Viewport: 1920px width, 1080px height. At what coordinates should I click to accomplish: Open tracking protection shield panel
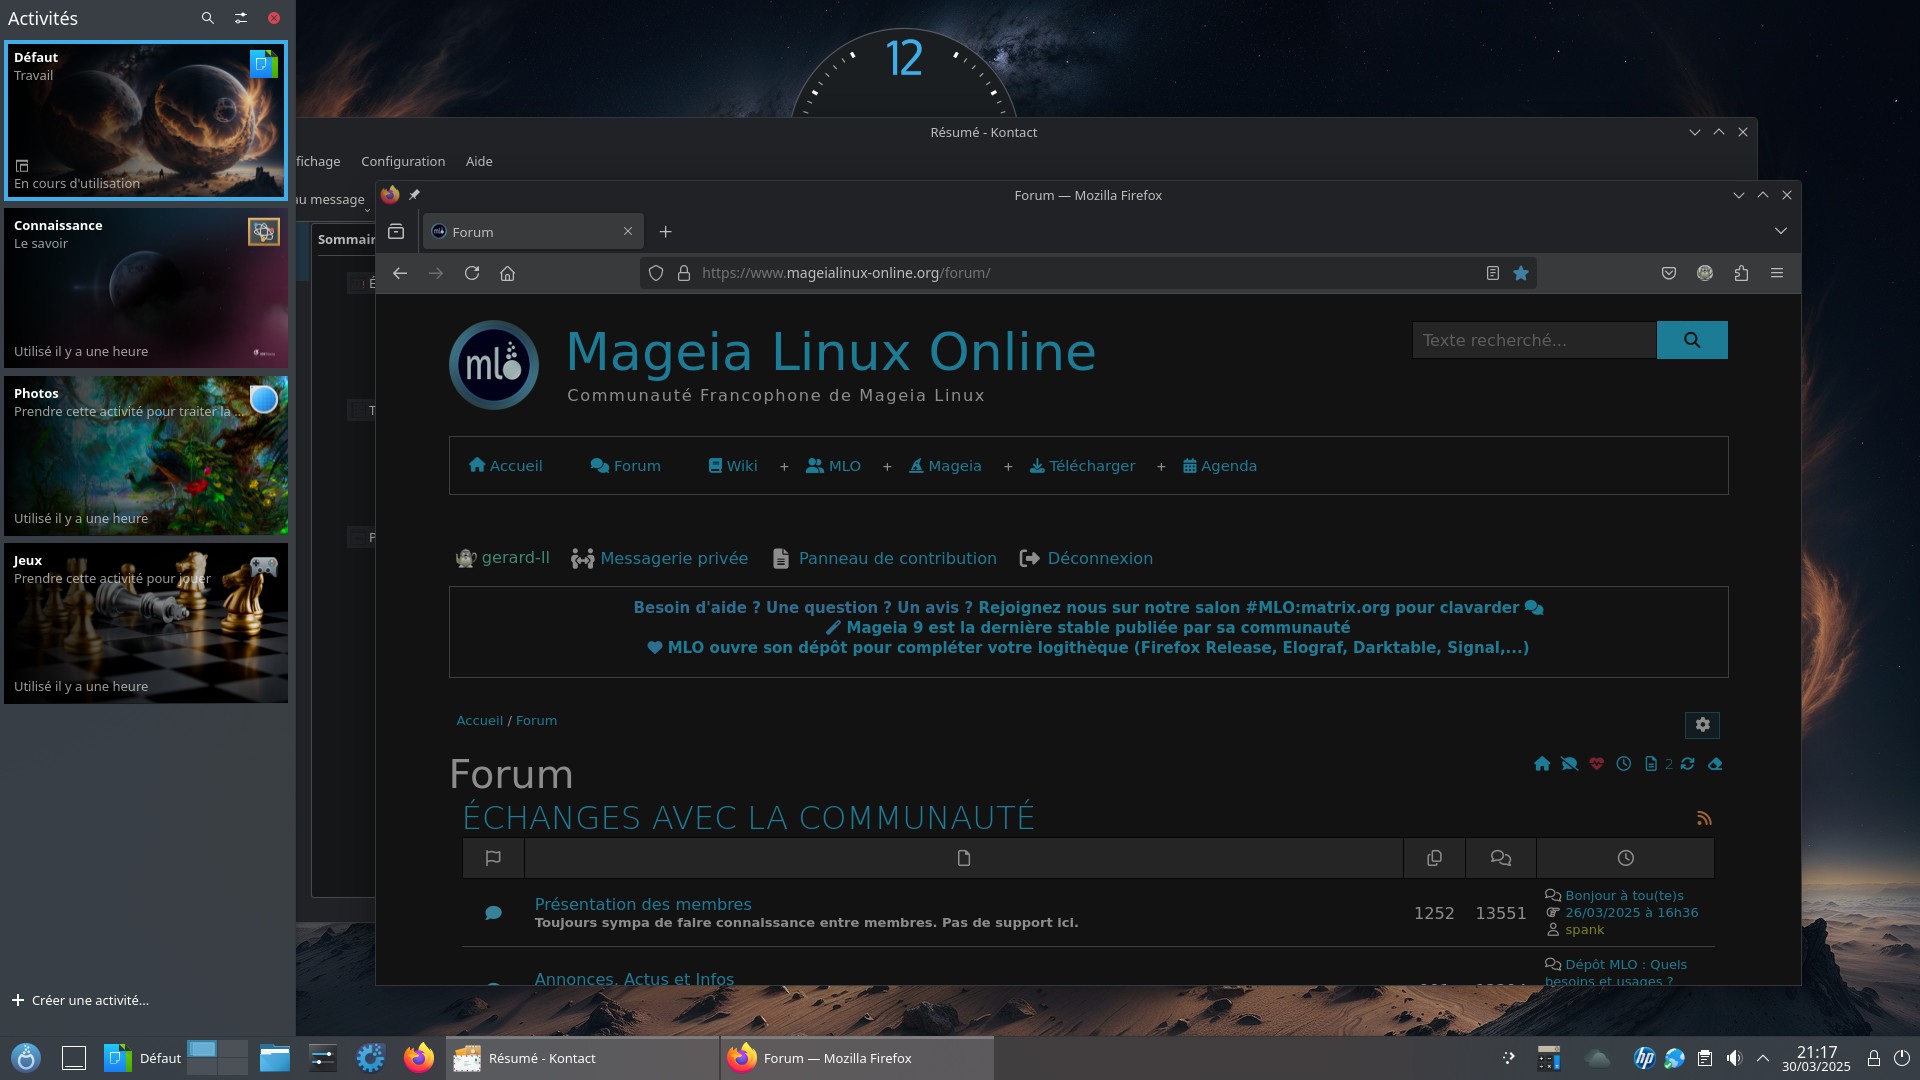[656, 273]
